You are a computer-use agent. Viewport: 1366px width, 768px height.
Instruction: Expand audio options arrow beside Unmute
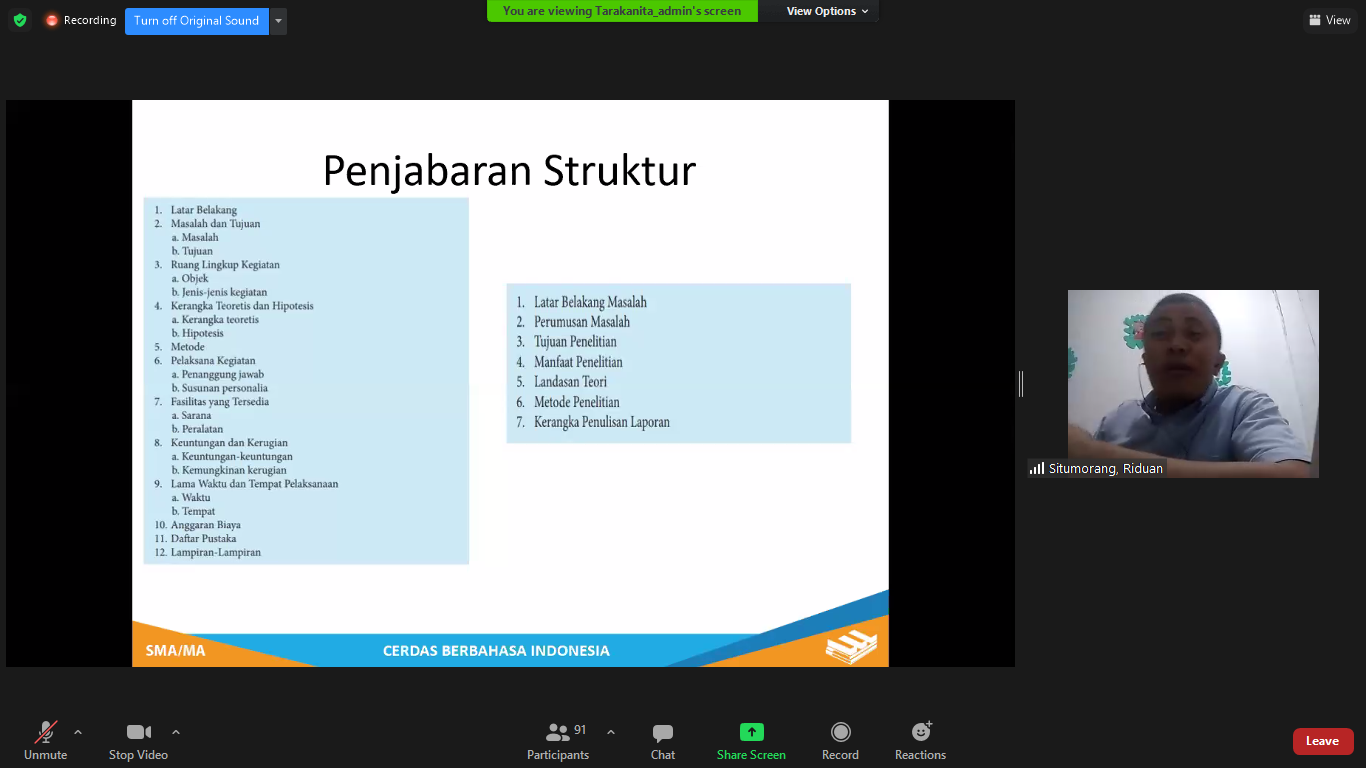tap(78, 731)
